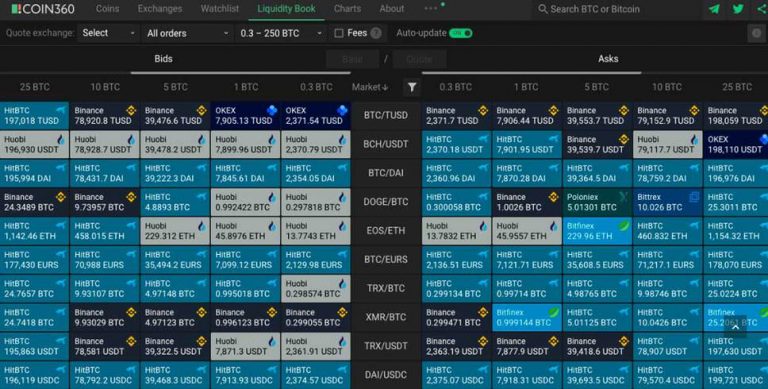Switch to the Exchanges tab
768x389 pixels.
coord(160,9)
